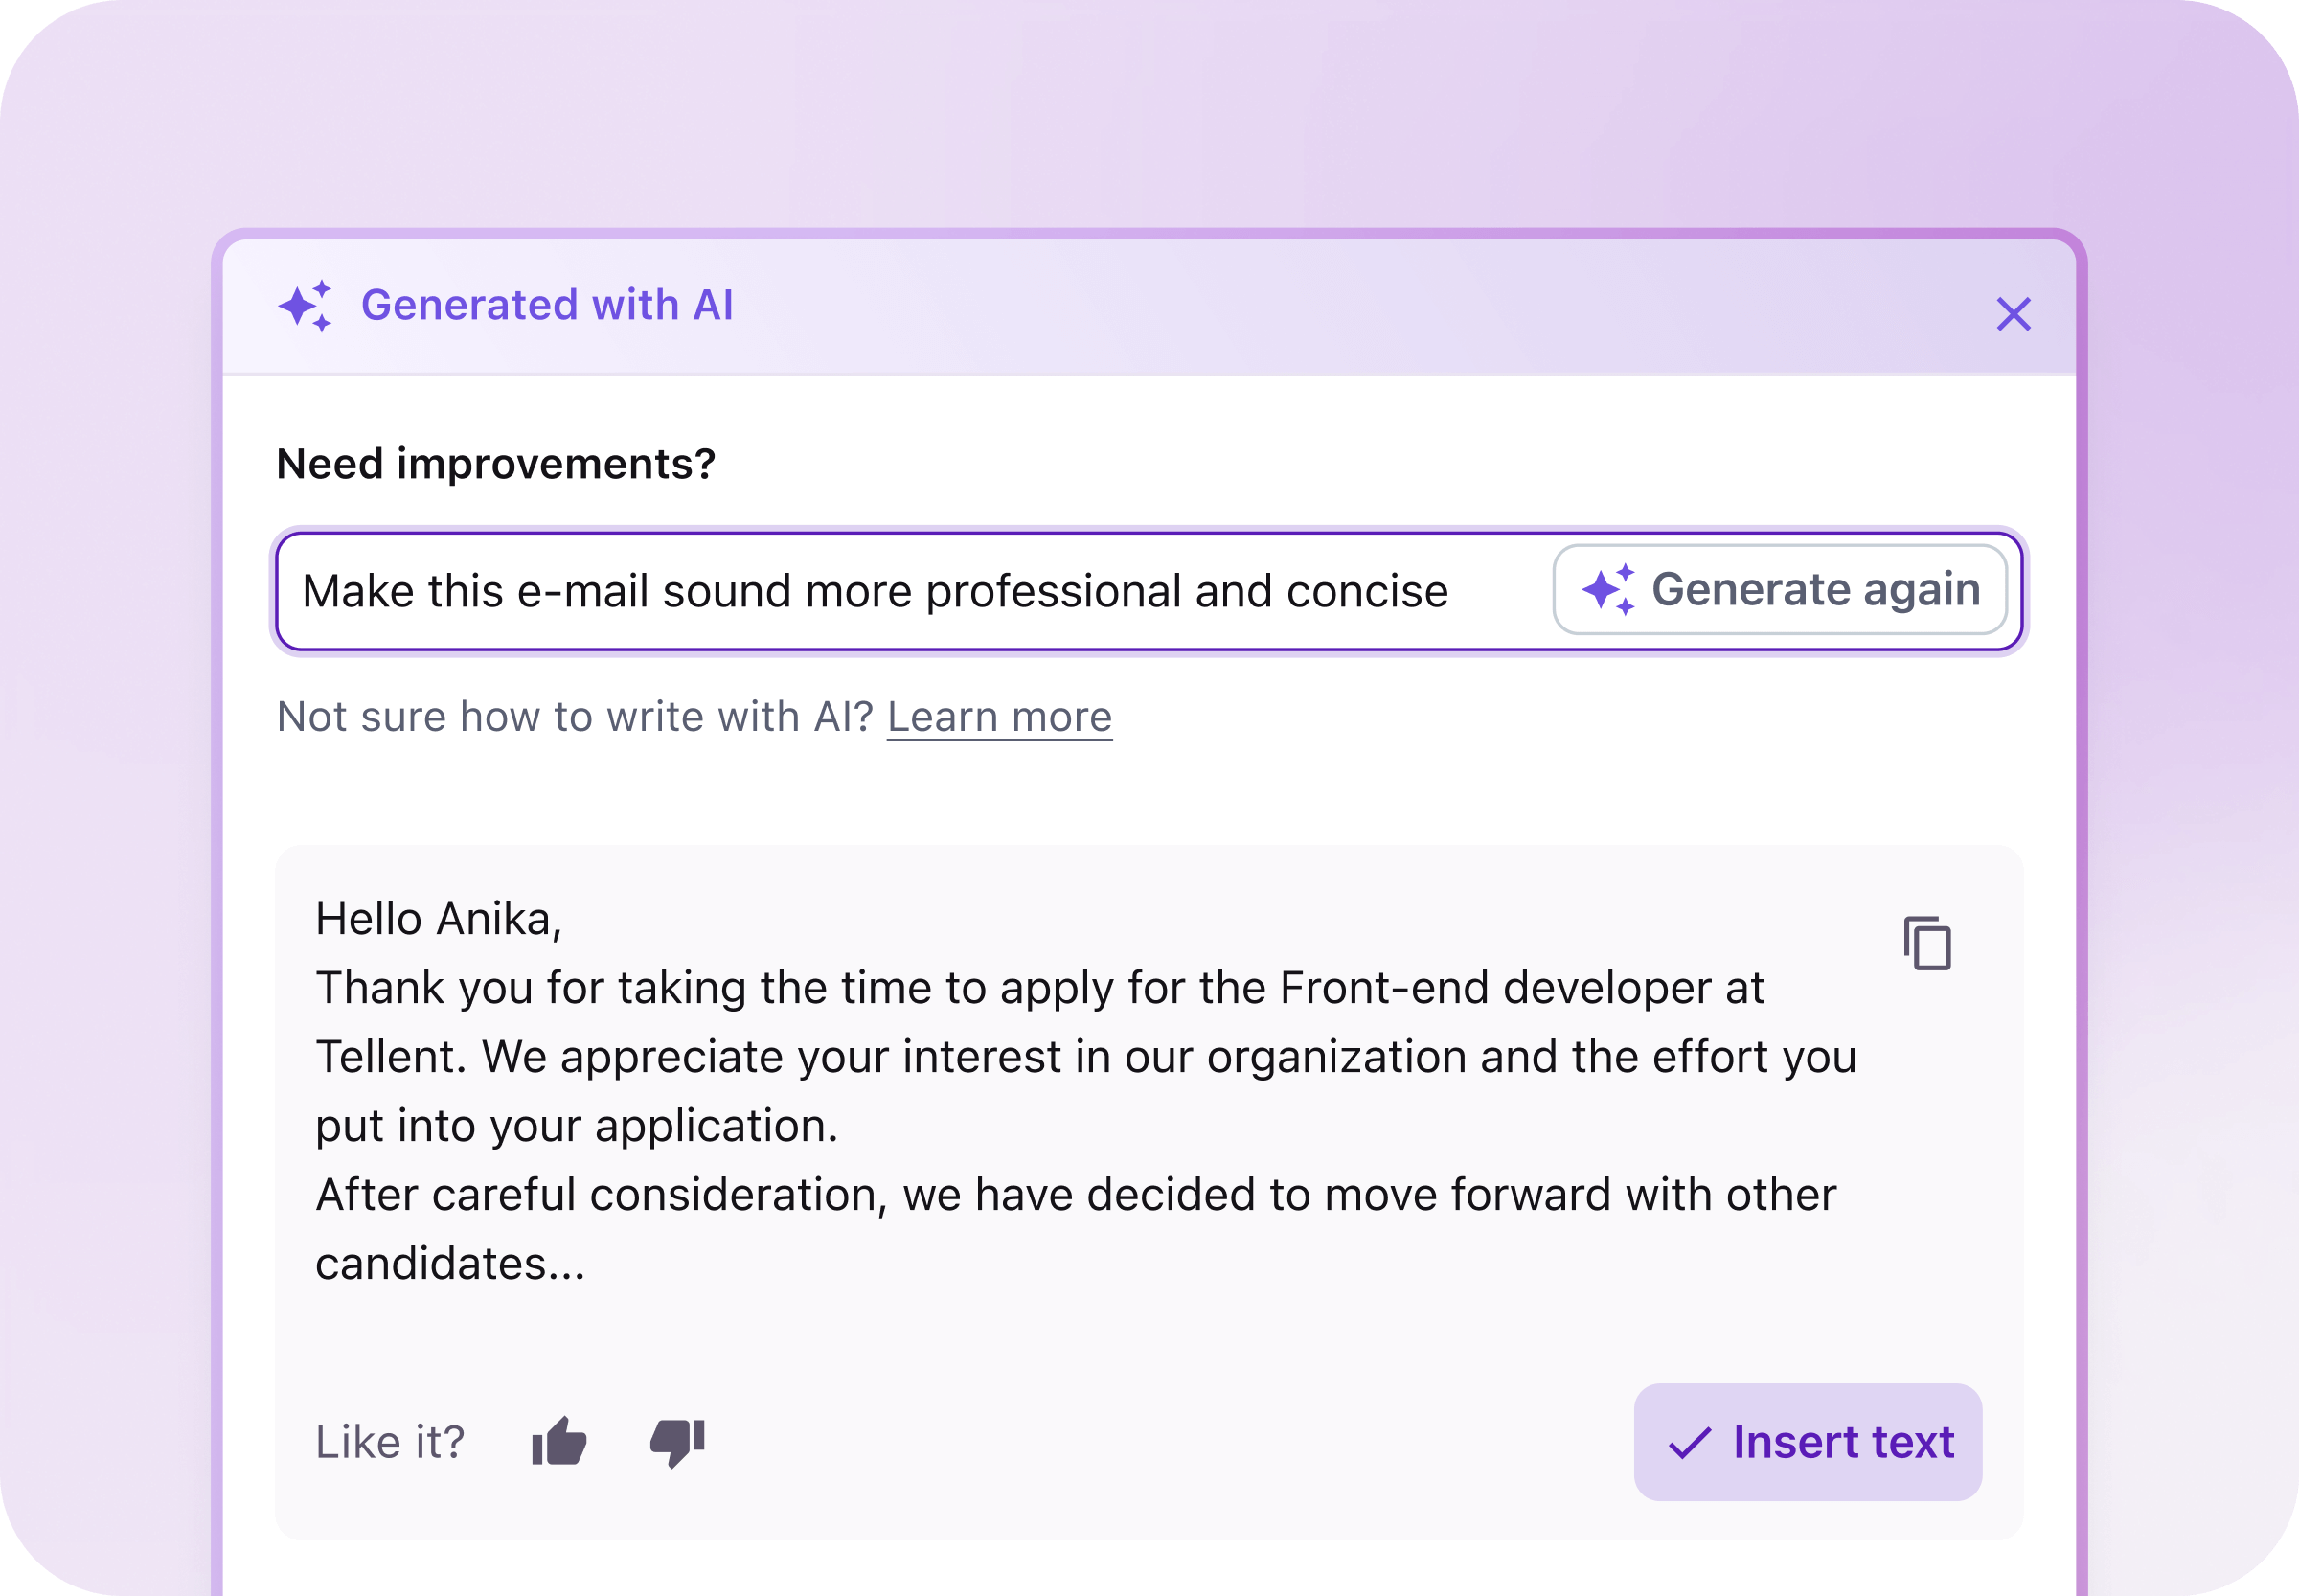Click the 'Not sure how to write with AI?' text

click(575, 717)
